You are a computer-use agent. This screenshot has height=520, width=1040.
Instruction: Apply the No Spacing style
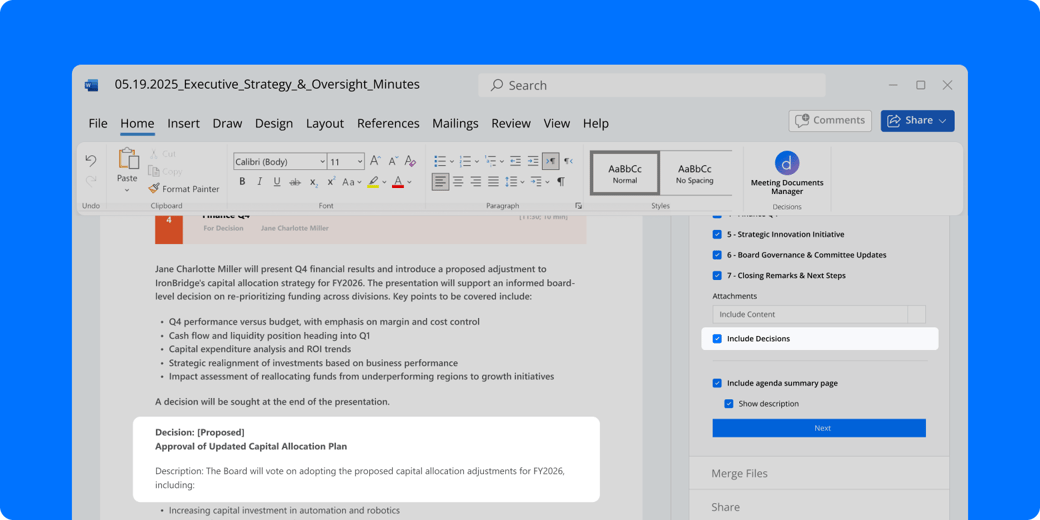[694, 173]
